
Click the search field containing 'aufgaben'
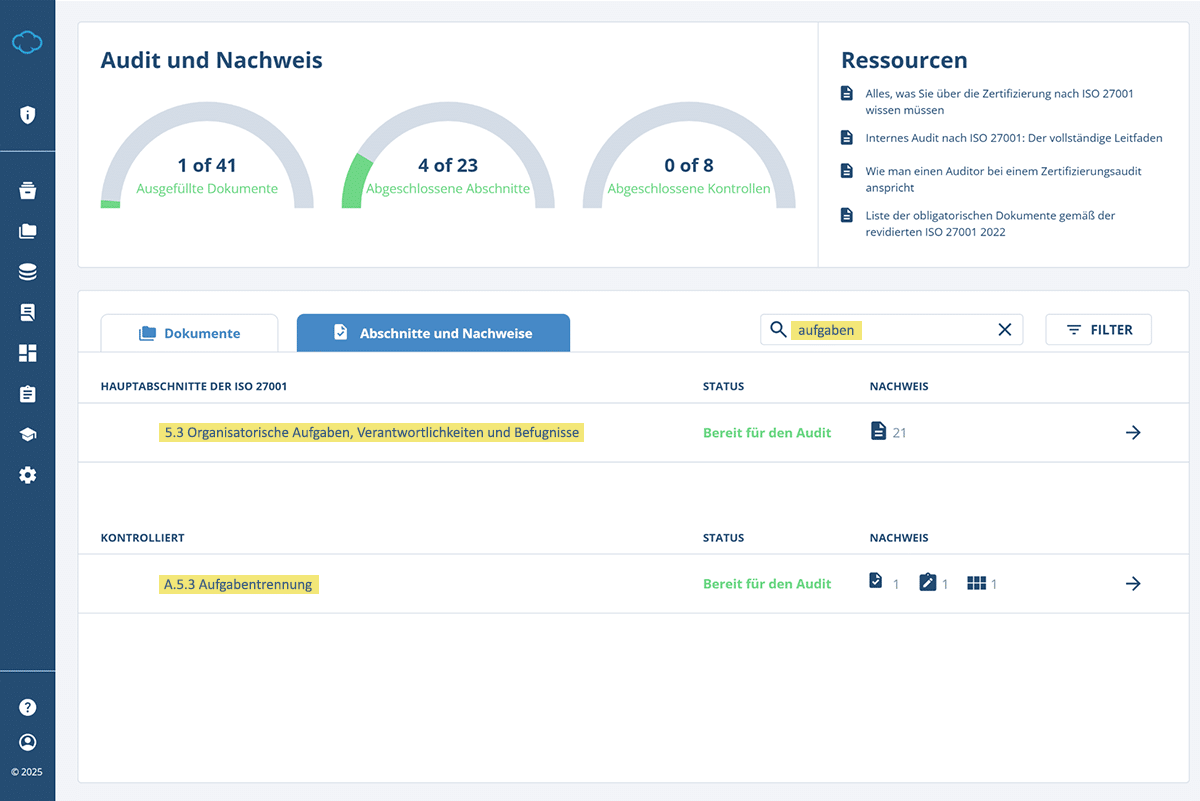[890, 330]
